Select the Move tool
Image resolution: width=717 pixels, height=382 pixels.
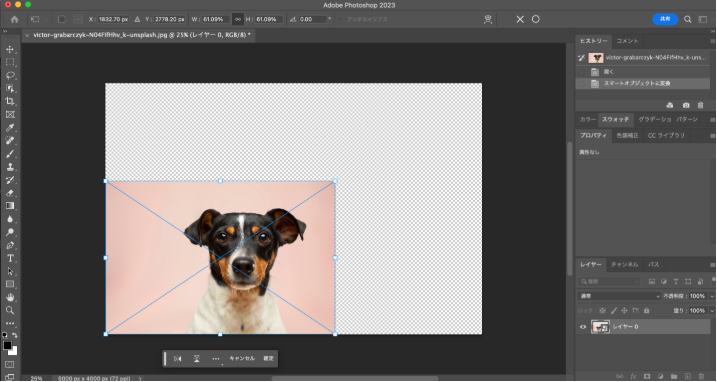pyautogui.click(x=10, y=49)
